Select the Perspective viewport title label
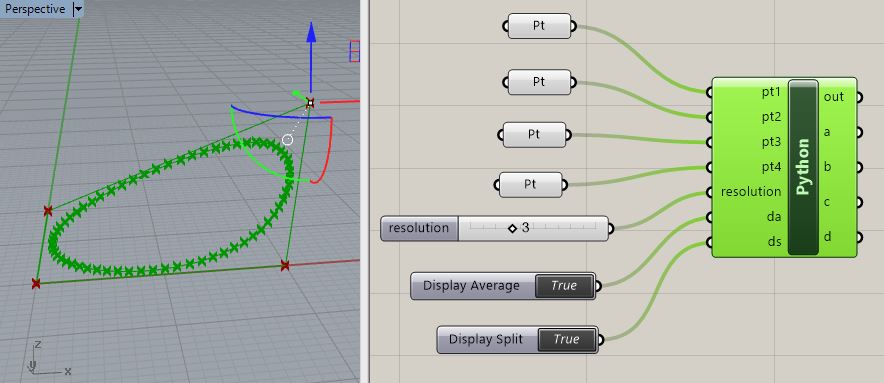The image size is (884, 383). [x=35, y=9]
